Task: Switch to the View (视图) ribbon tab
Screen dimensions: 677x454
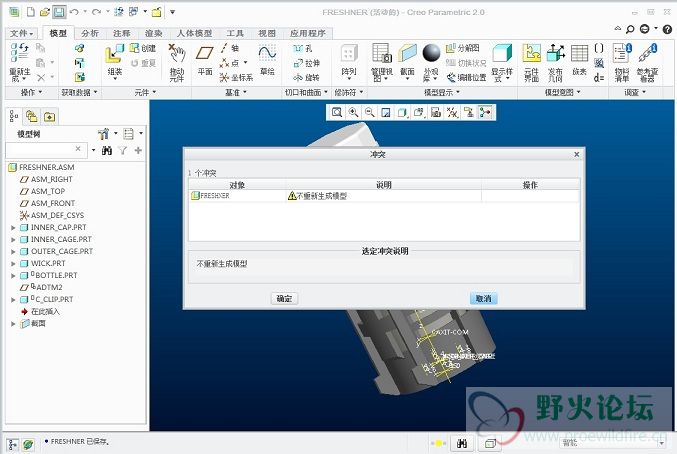Action: coord(267,33)
